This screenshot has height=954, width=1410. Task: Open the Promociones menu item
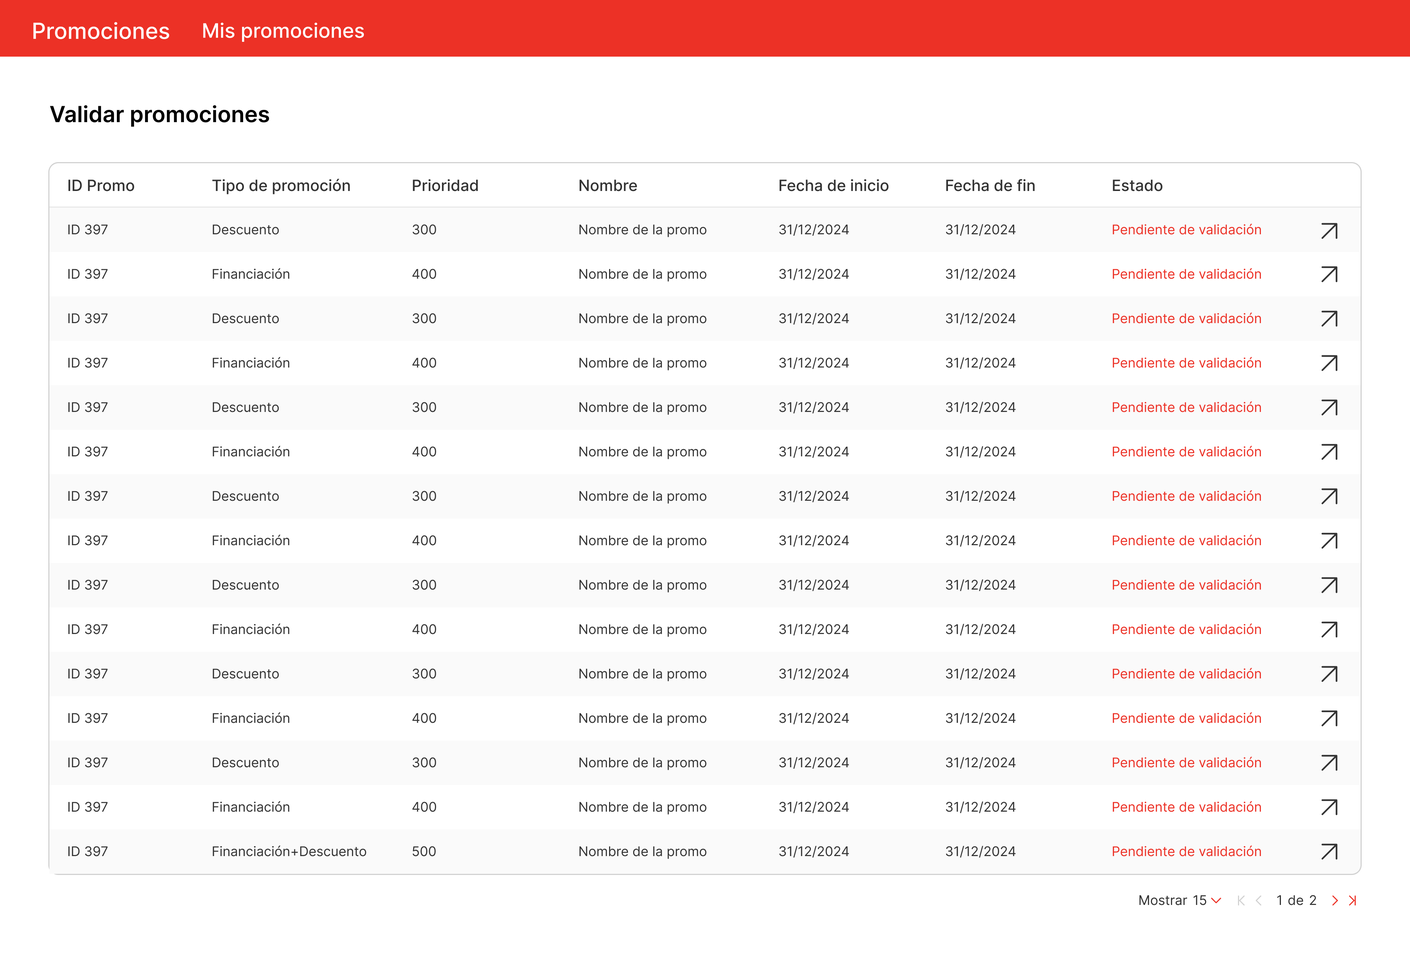point(101,31)
